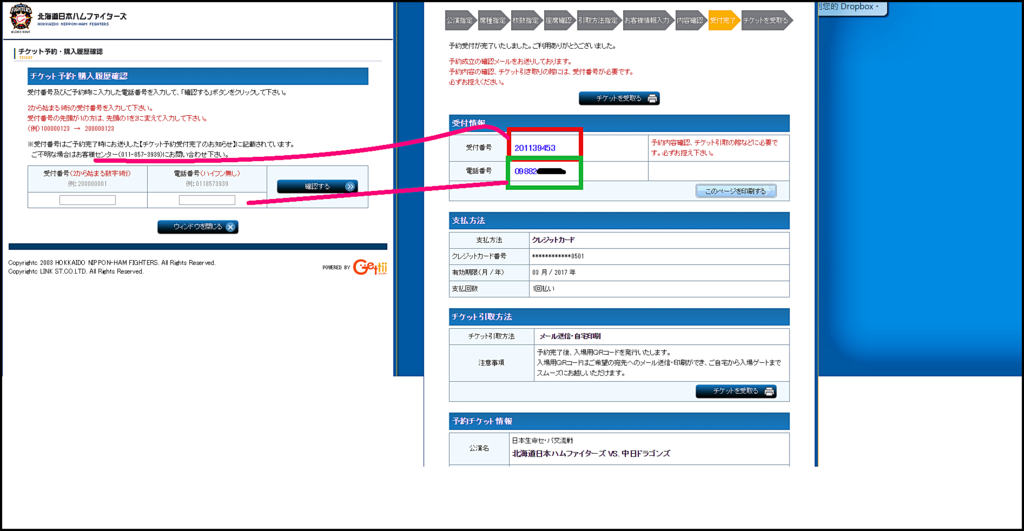Click the メール送信・自宅印刷 pickup method value

pos(569,336)
